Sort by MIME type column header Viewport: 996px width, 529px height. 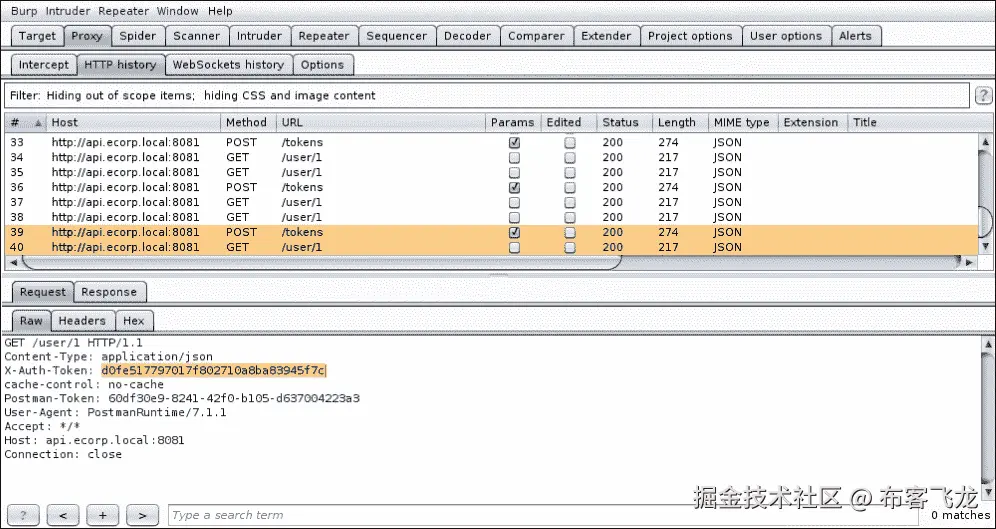pos(743,123)
